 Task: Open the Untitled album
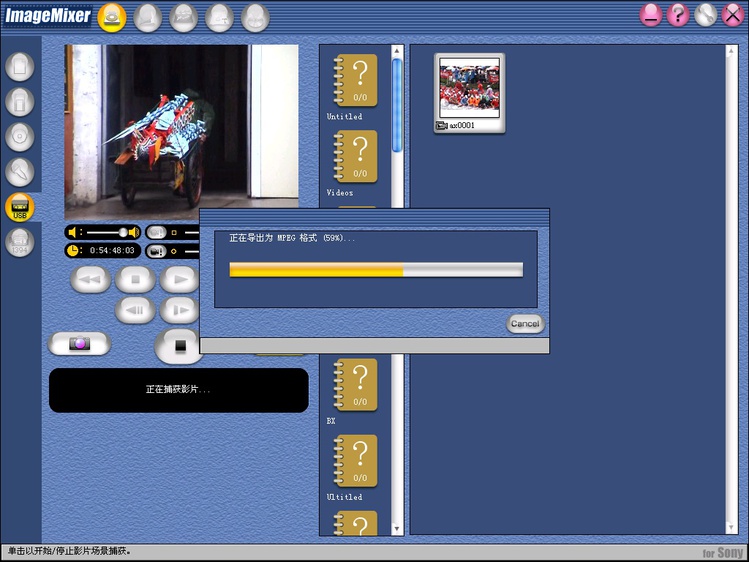click(355, 82)
